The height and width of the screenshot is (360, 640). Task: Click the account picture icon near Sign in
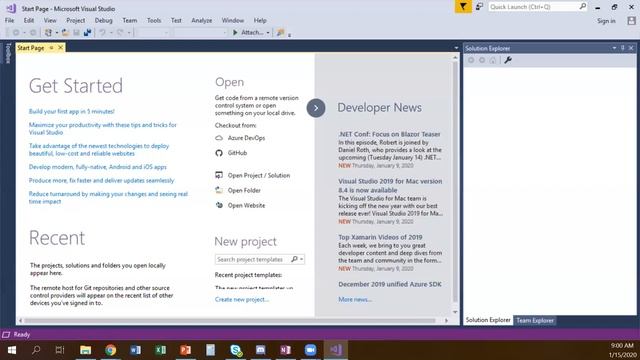coord(631,21)
